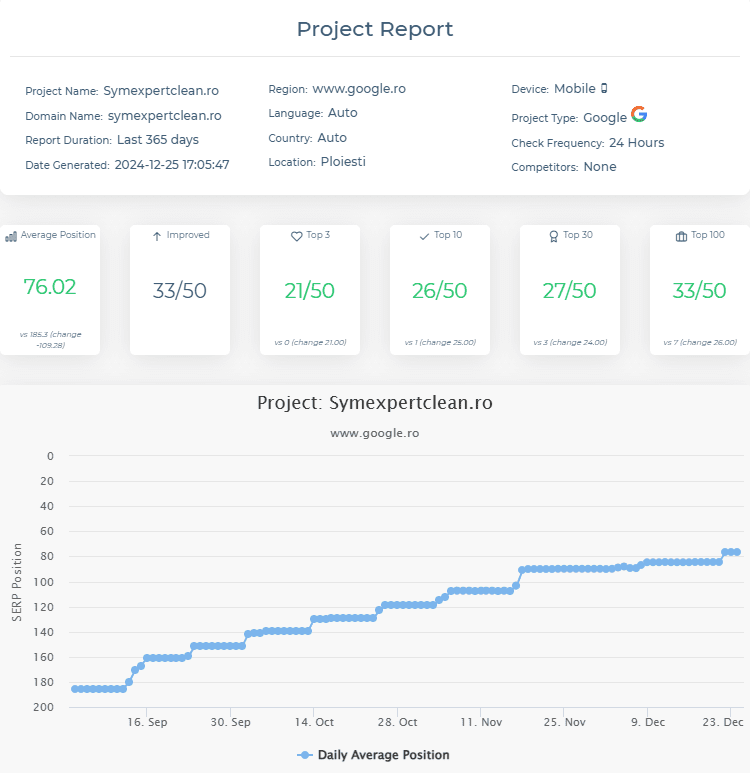Click the briefcase icon in Top 100 card

pos(681,236)
